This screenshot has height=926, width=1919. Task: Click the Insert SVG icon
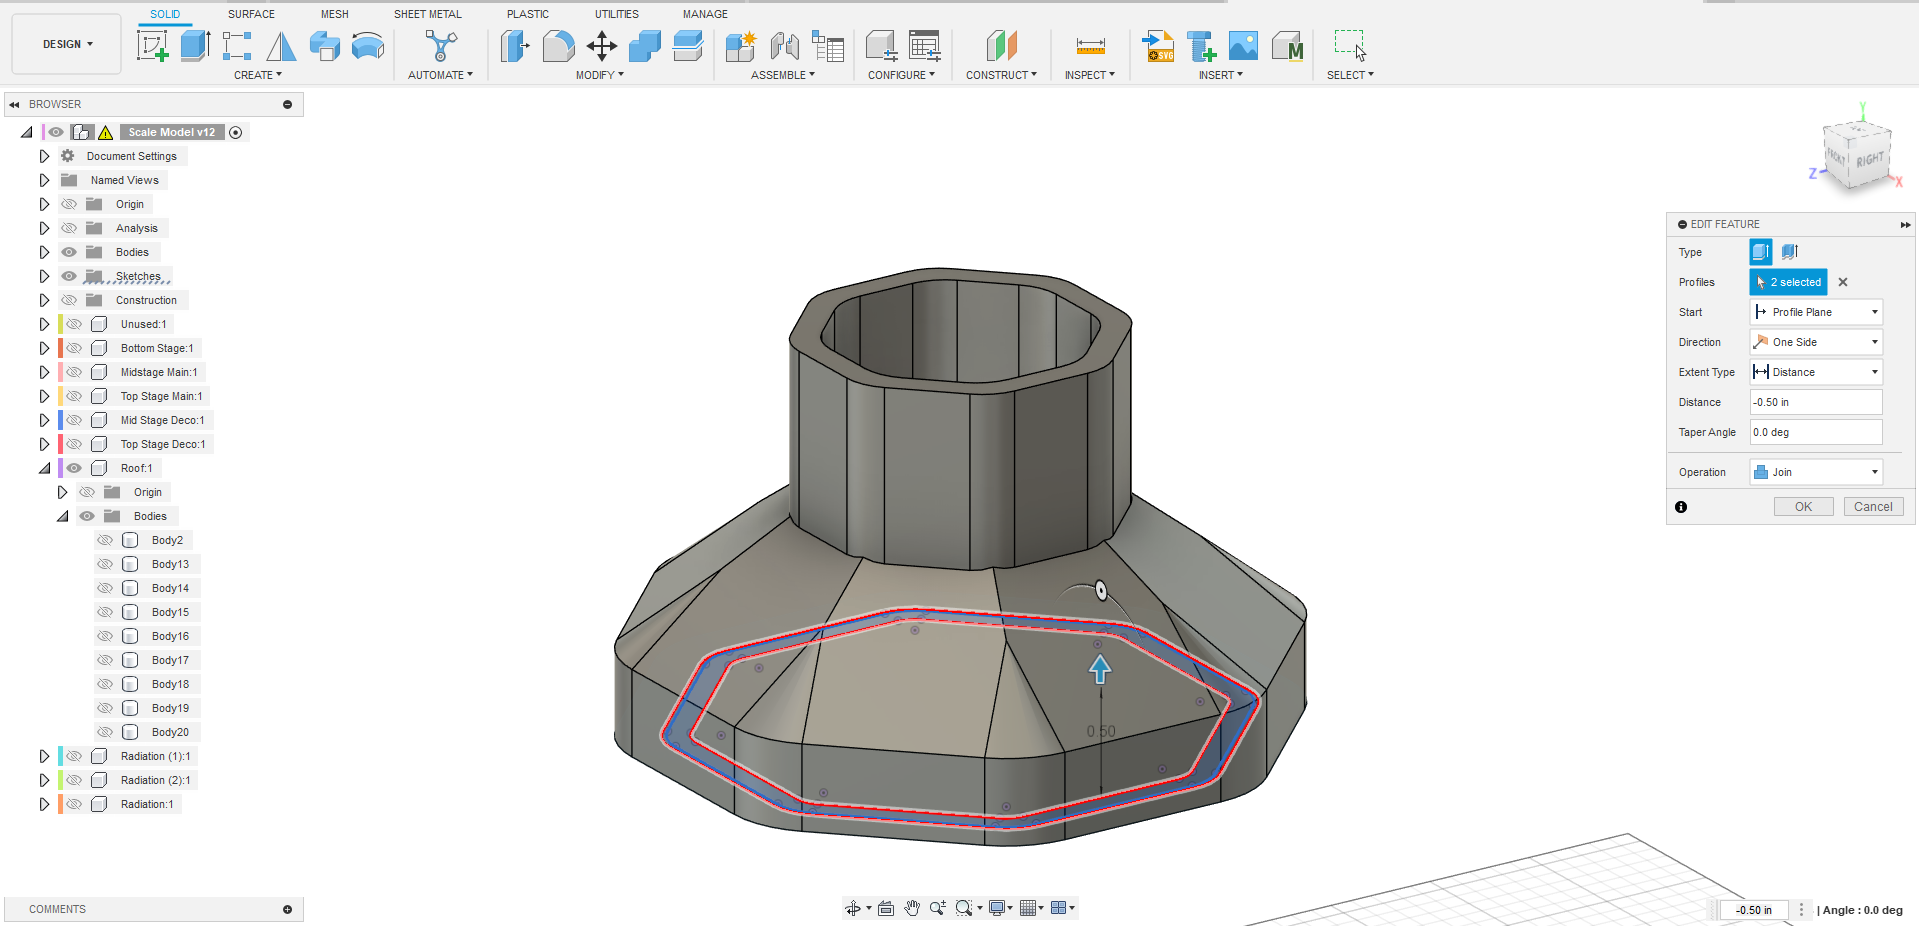pyautogui.click(x=1158, y=45)
